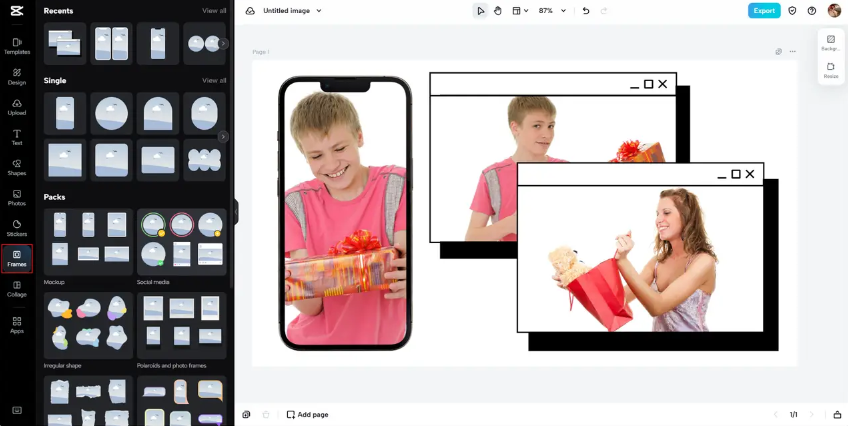This screenshot has width=848, height=426.
Task: Open the Collage panel
Action: click(16, 289)
